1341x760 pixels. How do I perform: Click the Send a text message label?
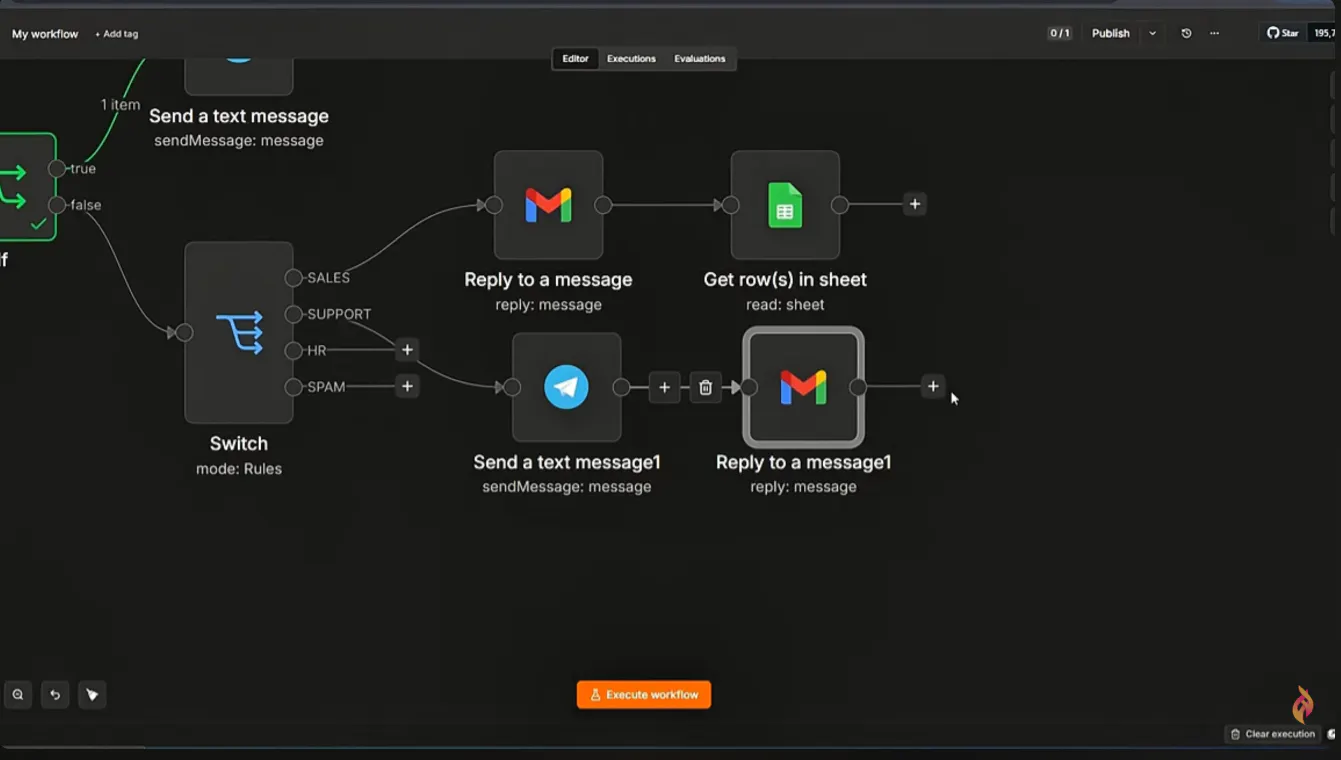pyautogui.click(x=239, y=116)
